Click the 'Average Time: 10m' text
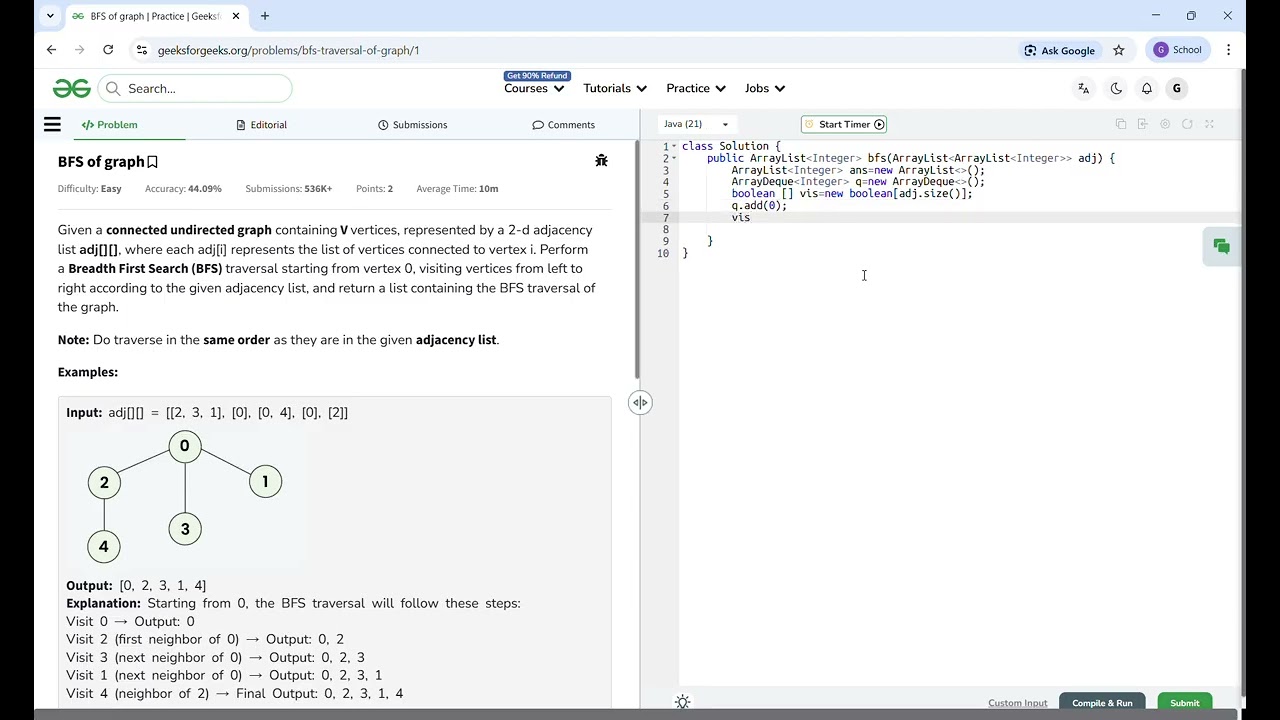 457,188
